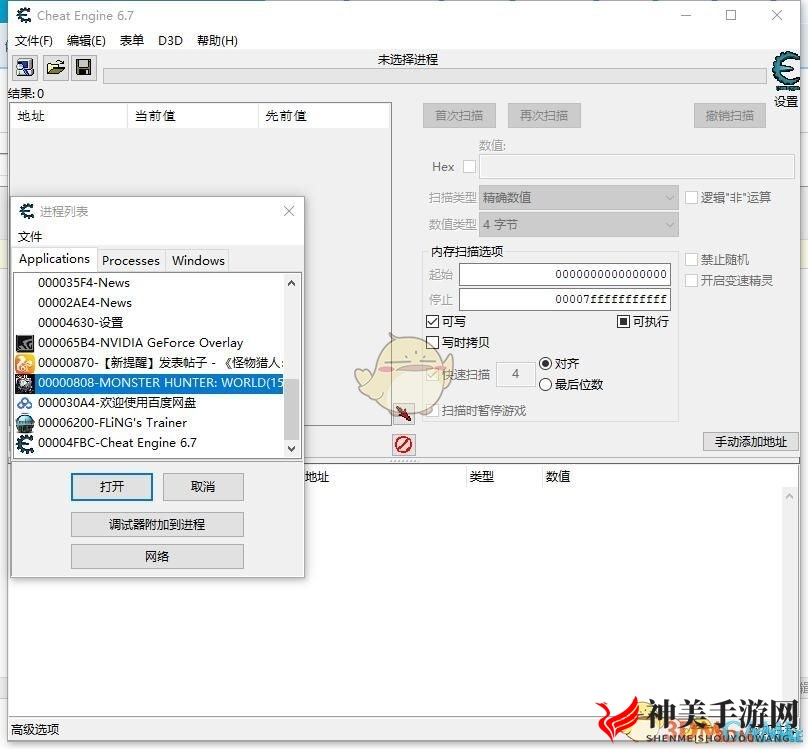
Task: Click the Baidu Netdisk cloud icon
Action: point(25,403)
